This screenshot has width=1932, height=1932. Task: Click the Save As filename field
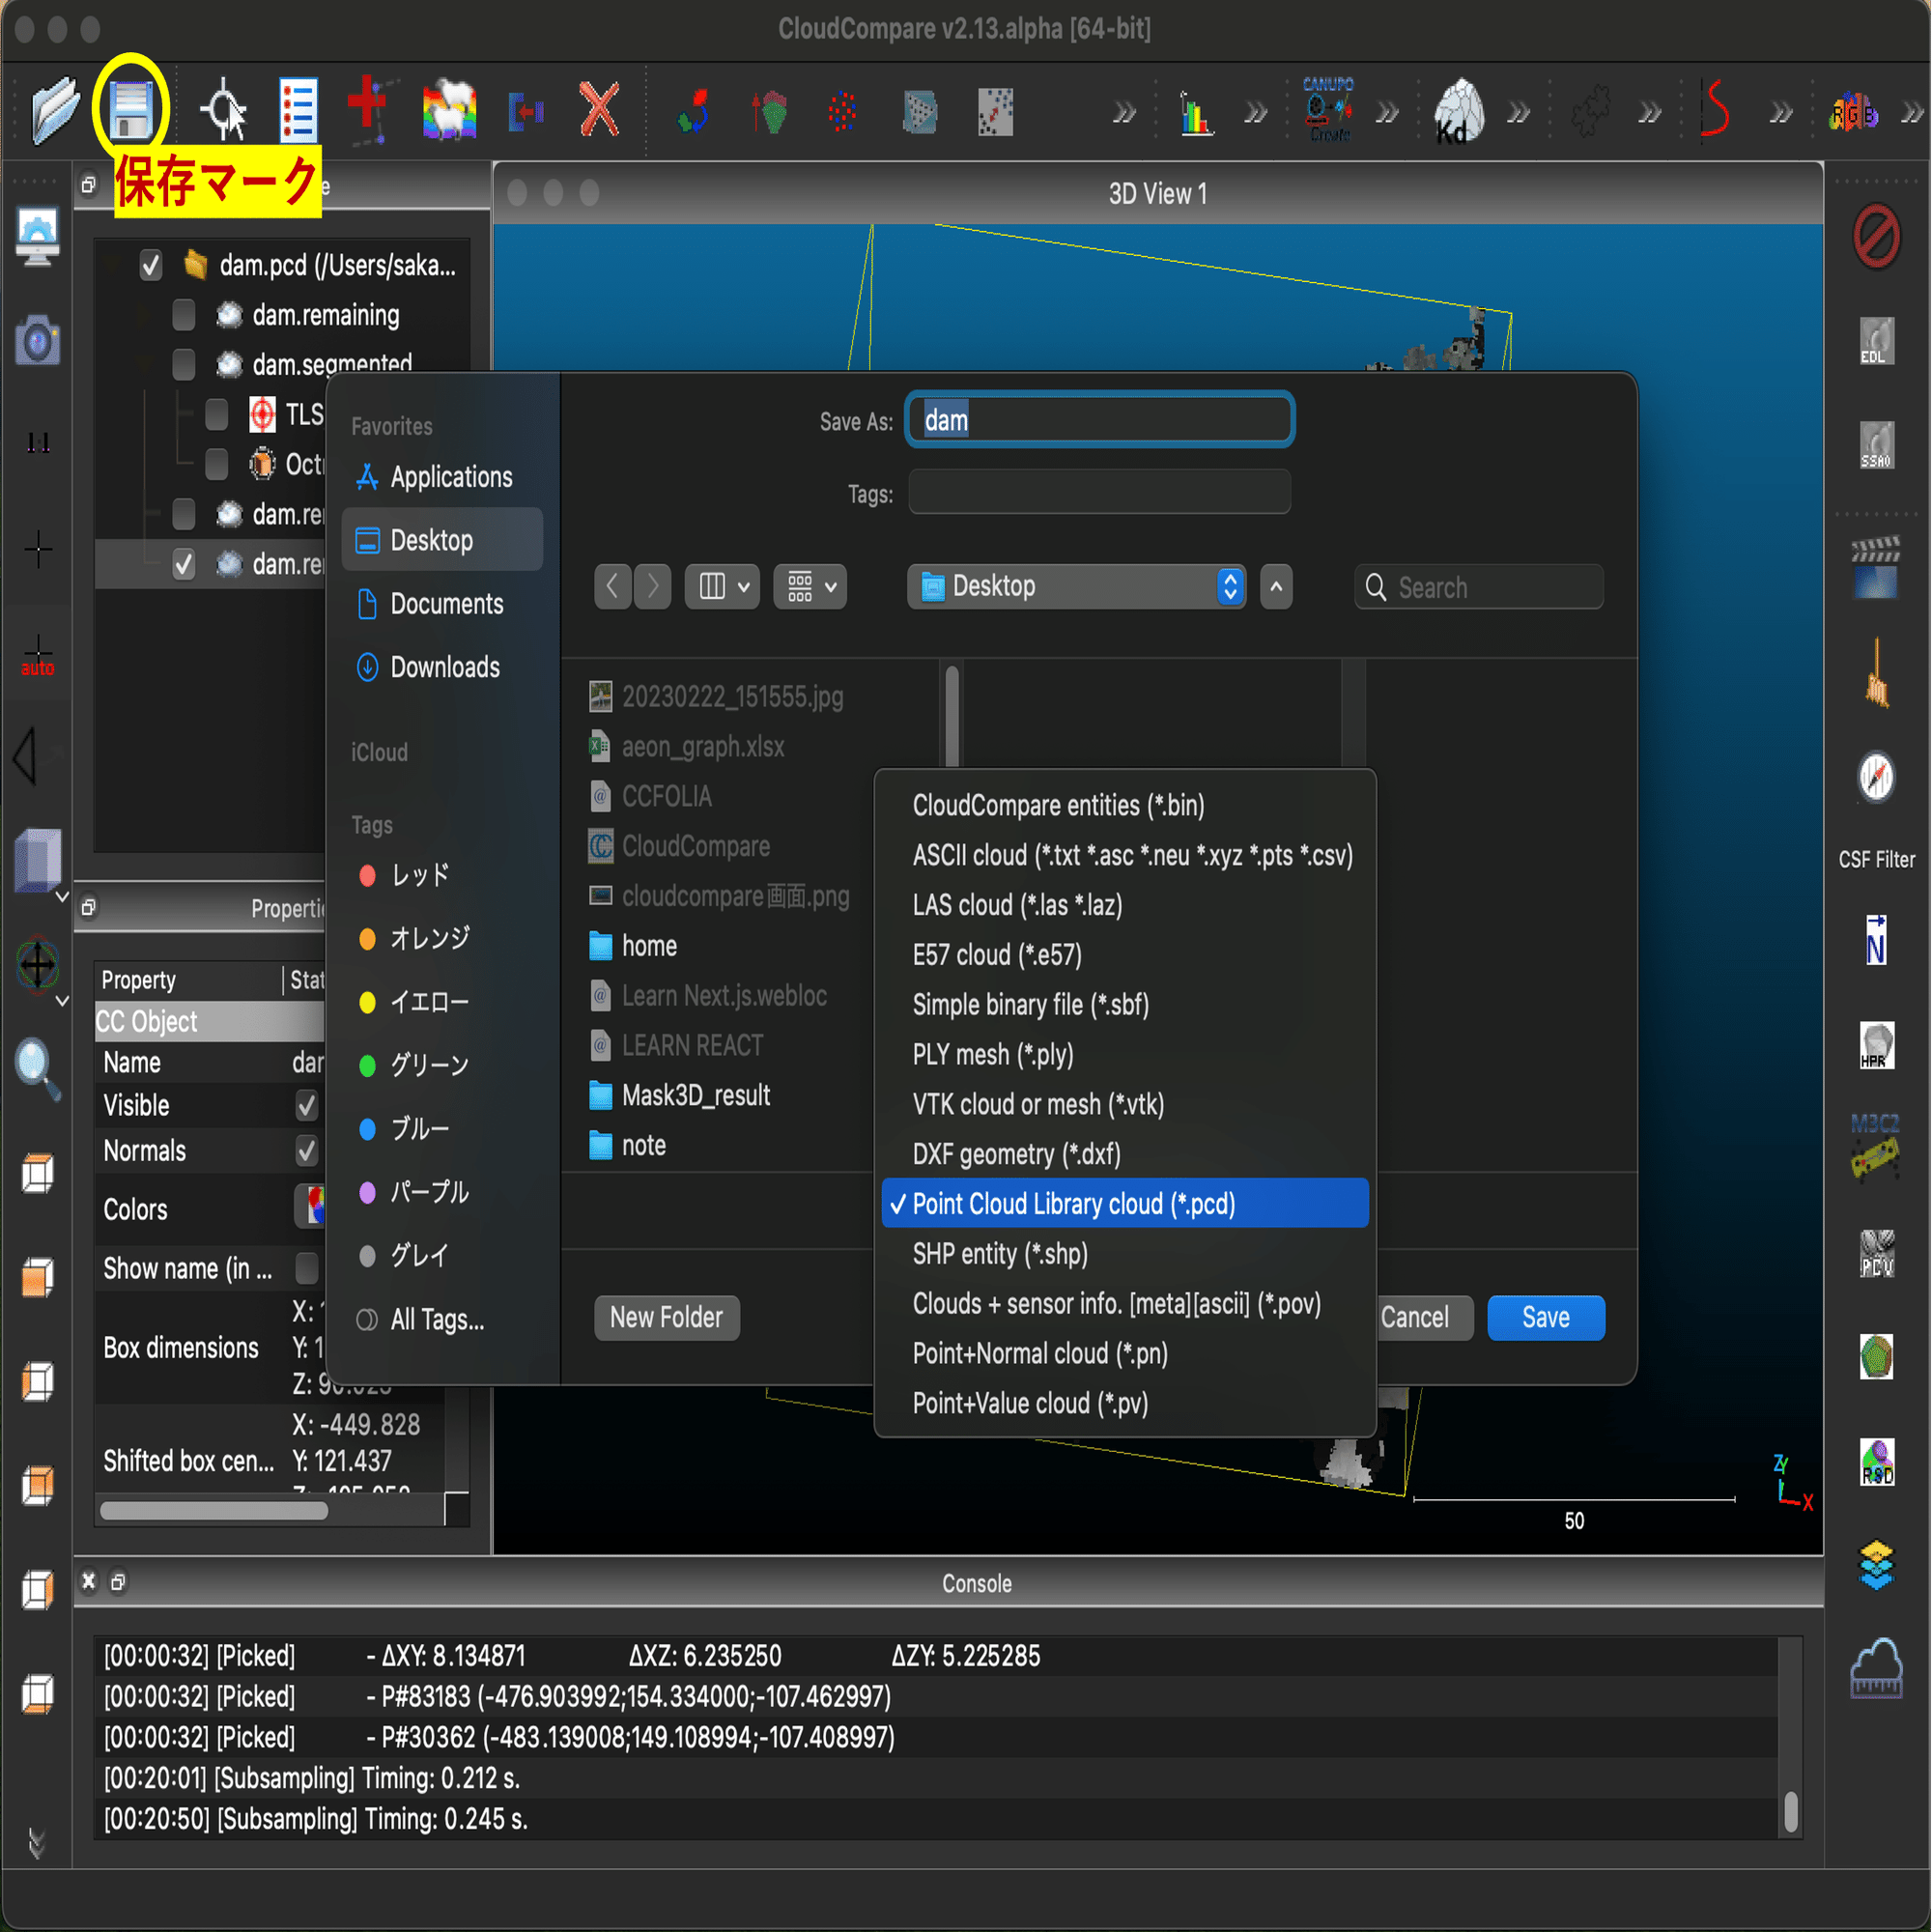click(x=1100, y=420)
